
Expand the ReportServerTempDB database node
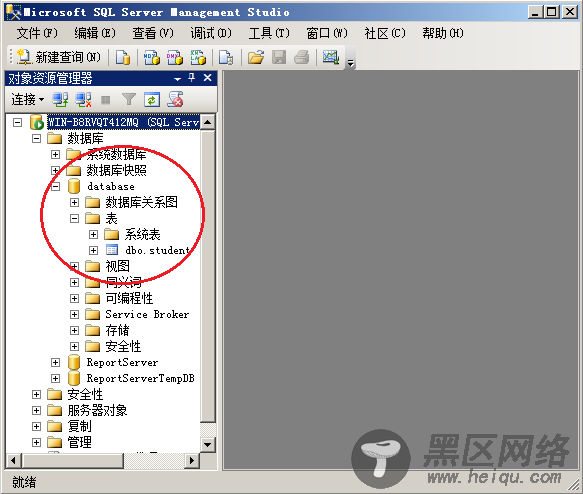pos(55,378)
